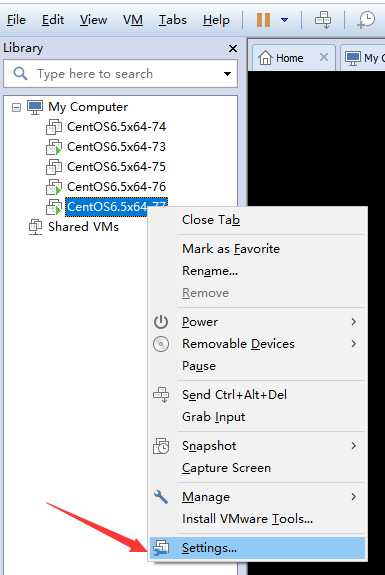
Task: Click the snapshot clock toolbar icon
Action: pos(366,19)
